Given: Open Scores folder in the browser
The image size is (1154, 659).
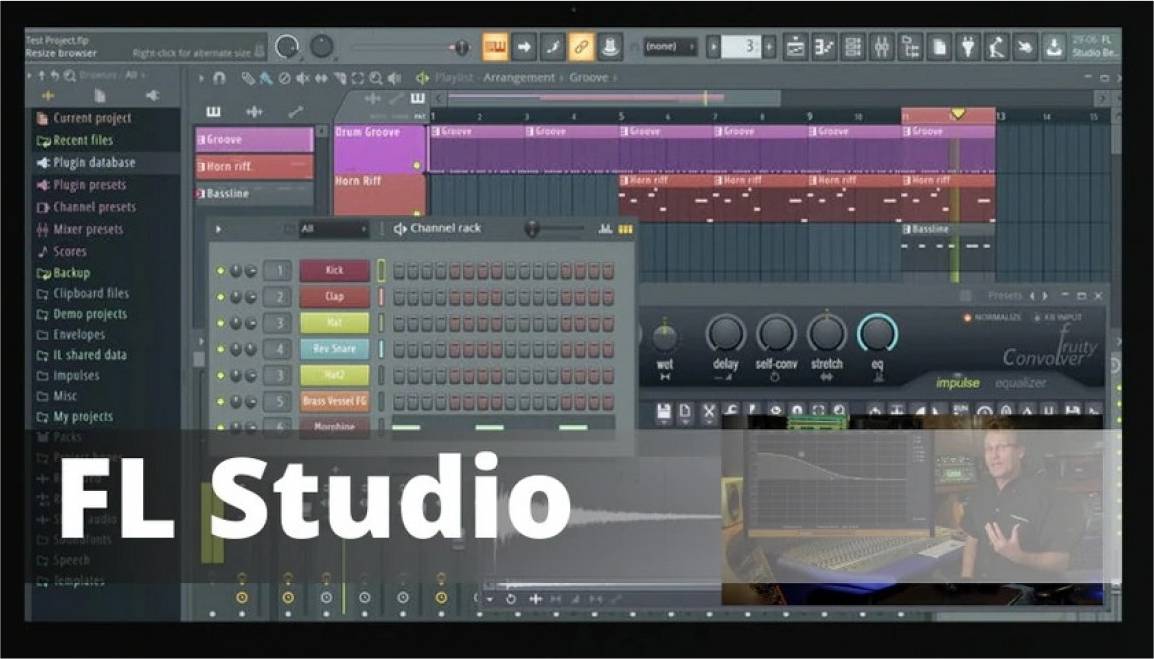Looking at the screenshot, I should [70, 251].
